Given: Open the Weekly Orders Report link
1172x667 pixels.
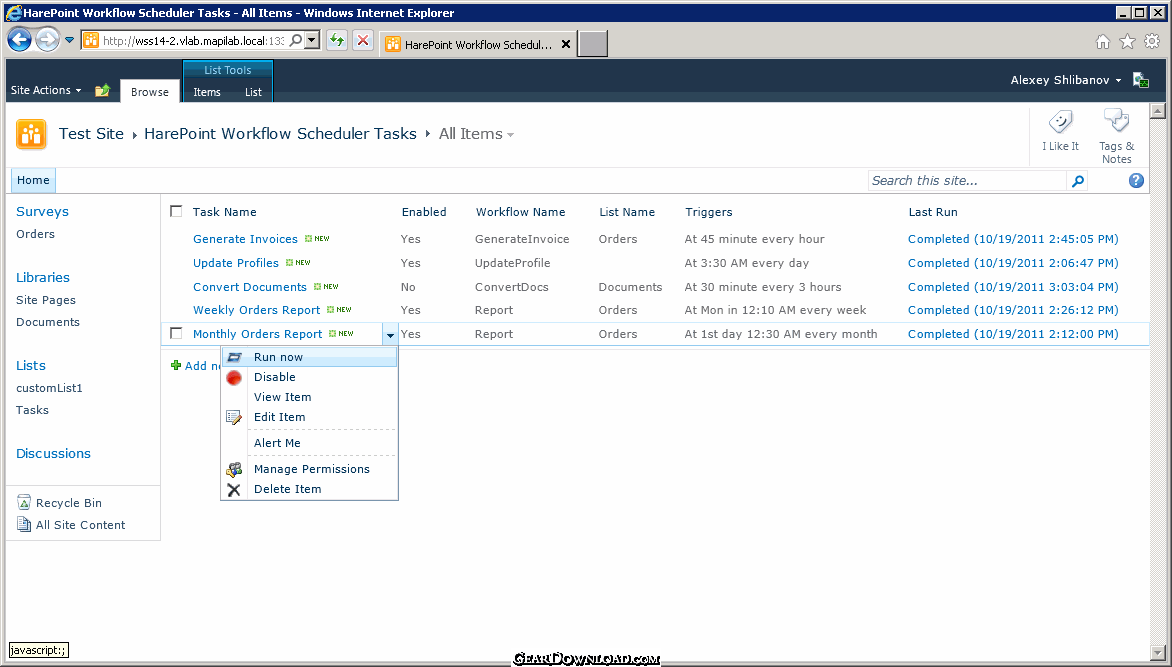Looking at the screenshot, I should click(256, 310).
